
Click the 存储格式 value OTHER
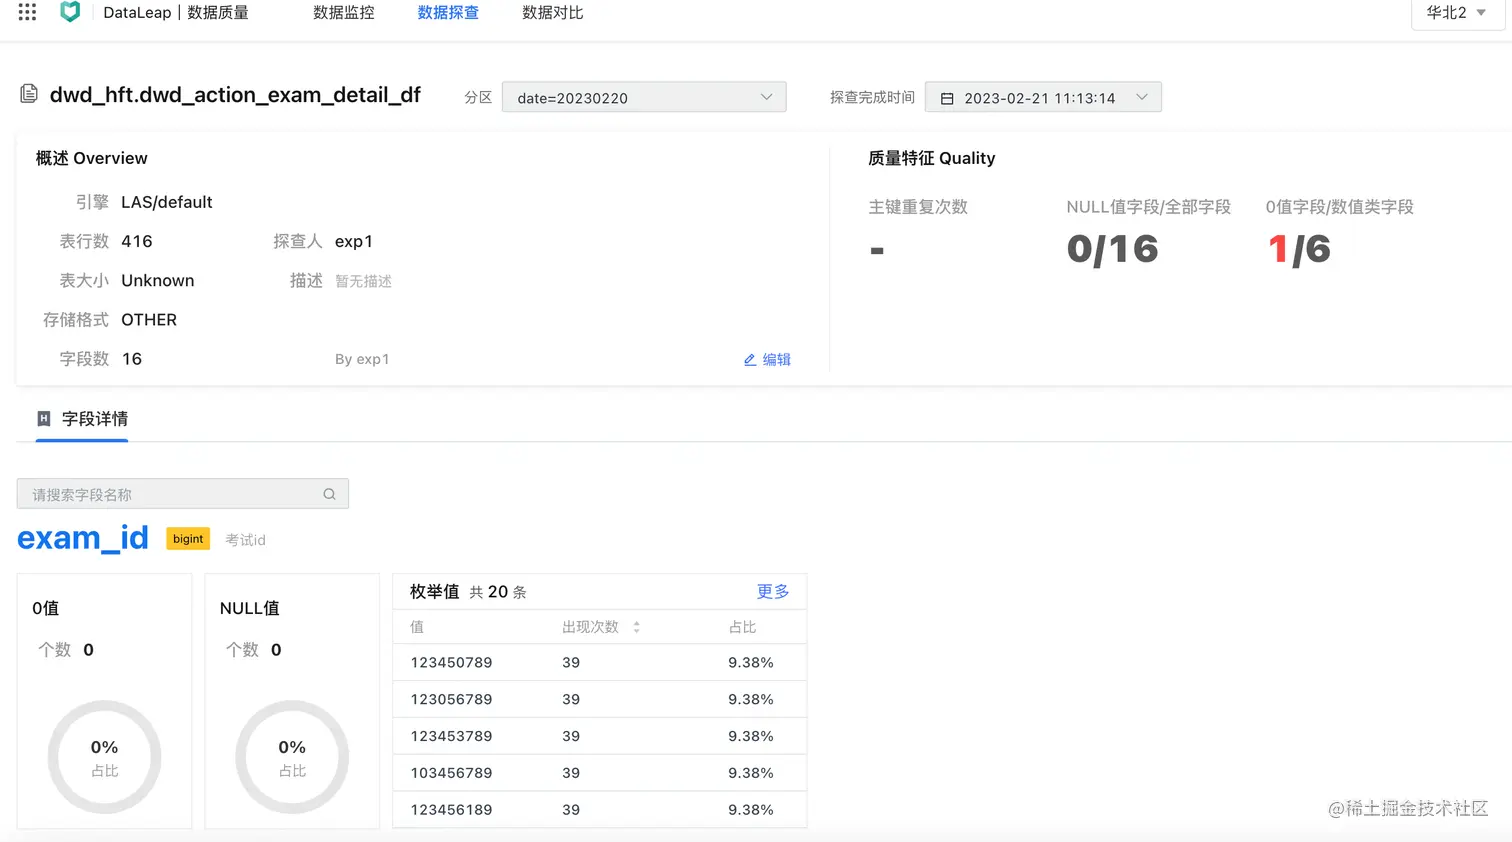(149, 320)
